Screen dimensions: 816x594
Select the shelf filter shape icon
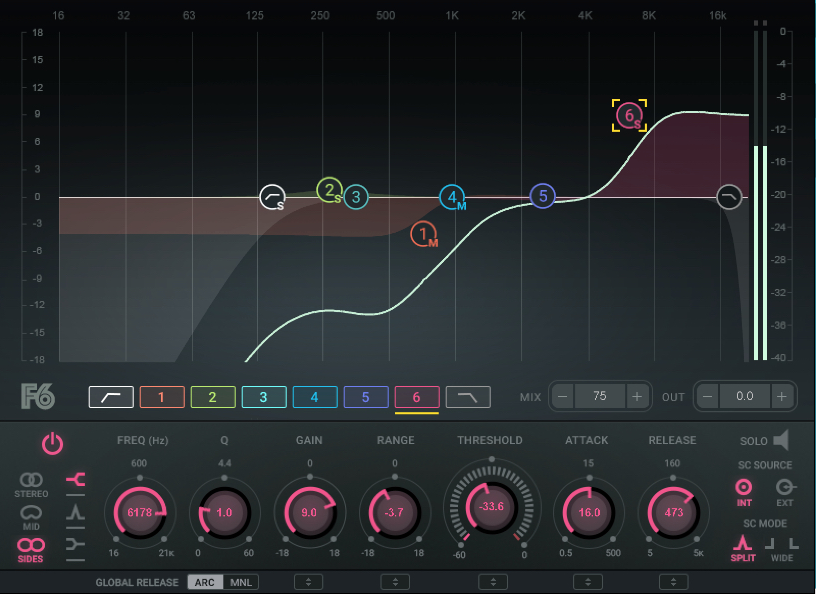(75, 481)
